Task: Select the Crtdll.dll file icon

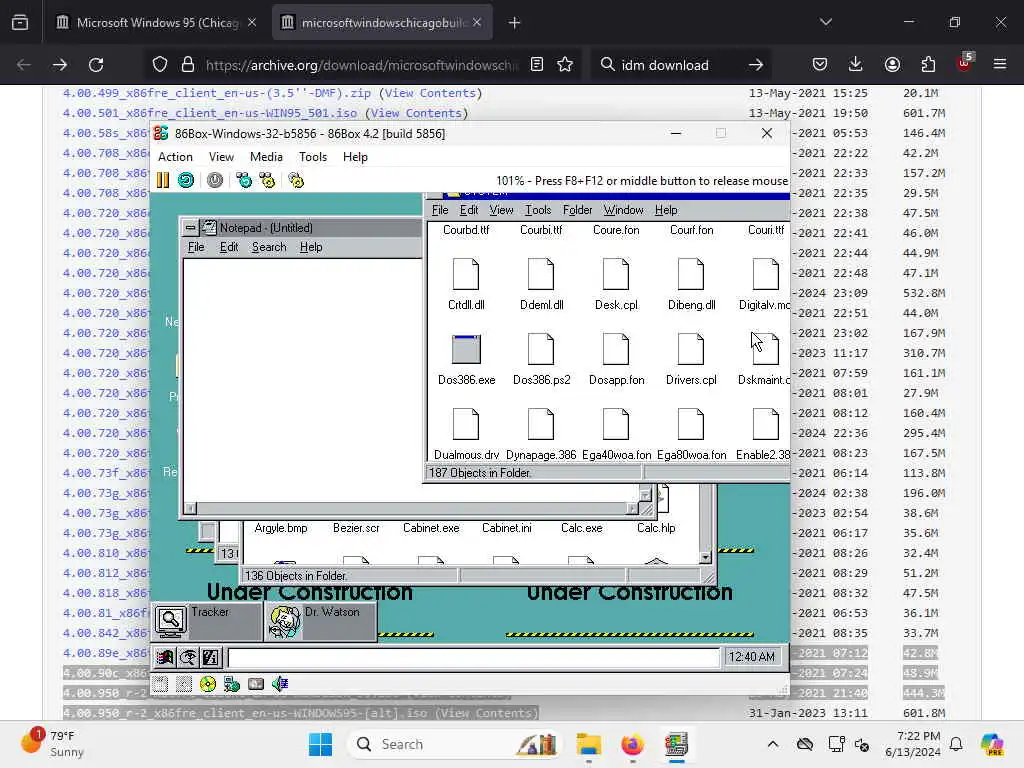Action: coord(466,274)
